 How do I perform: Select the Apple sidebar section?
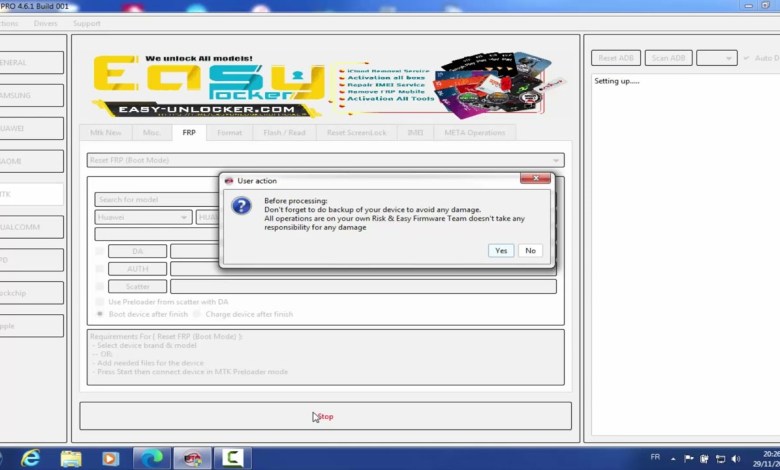tap(31, 326)
